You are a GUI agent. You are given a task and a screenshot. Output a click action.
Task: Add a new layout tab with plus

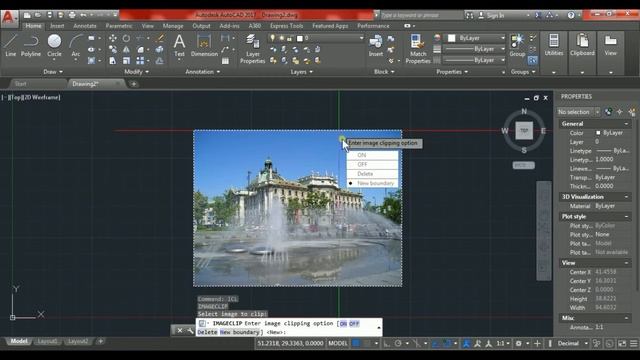[100, 341]
